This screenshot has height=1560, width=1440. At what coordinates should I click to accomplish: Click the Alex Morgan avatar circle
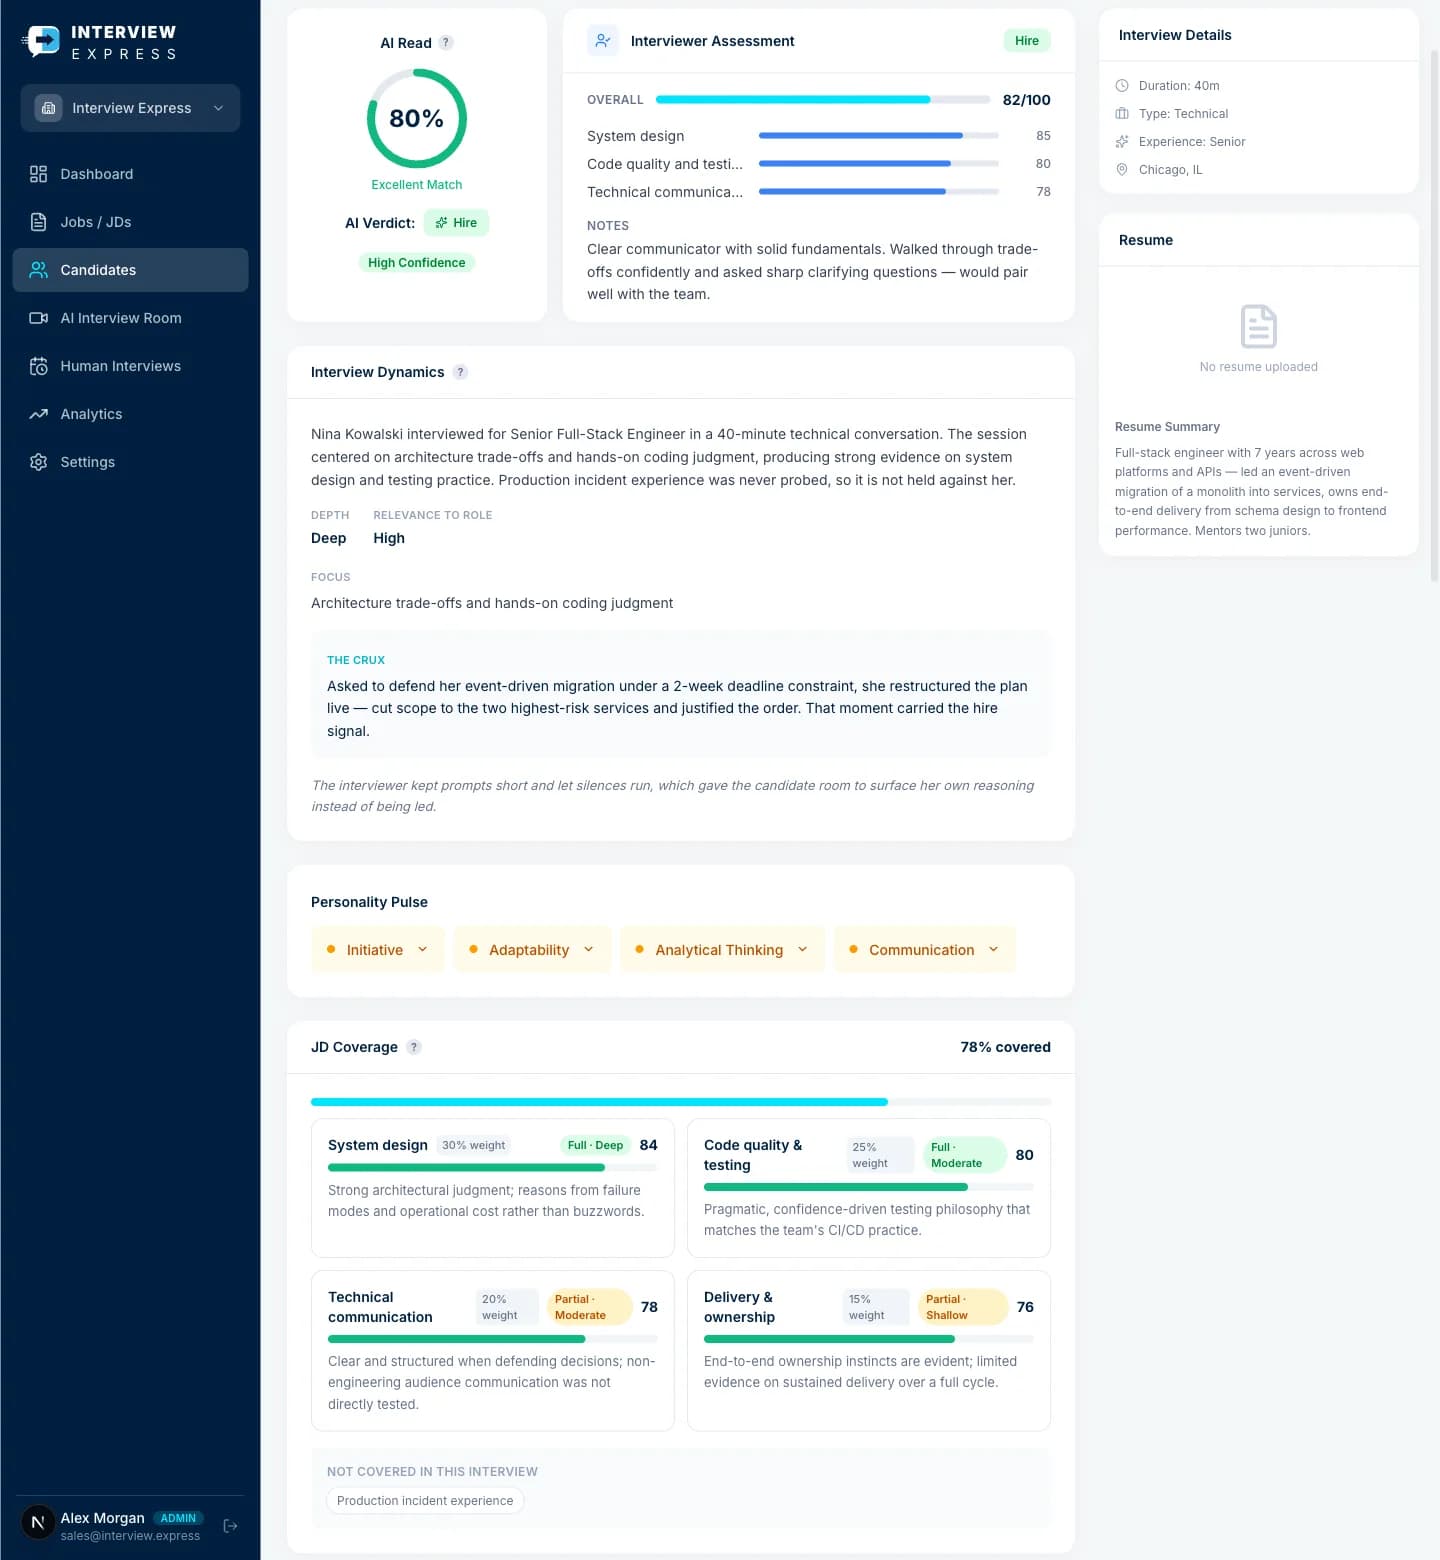point(38,1523)
